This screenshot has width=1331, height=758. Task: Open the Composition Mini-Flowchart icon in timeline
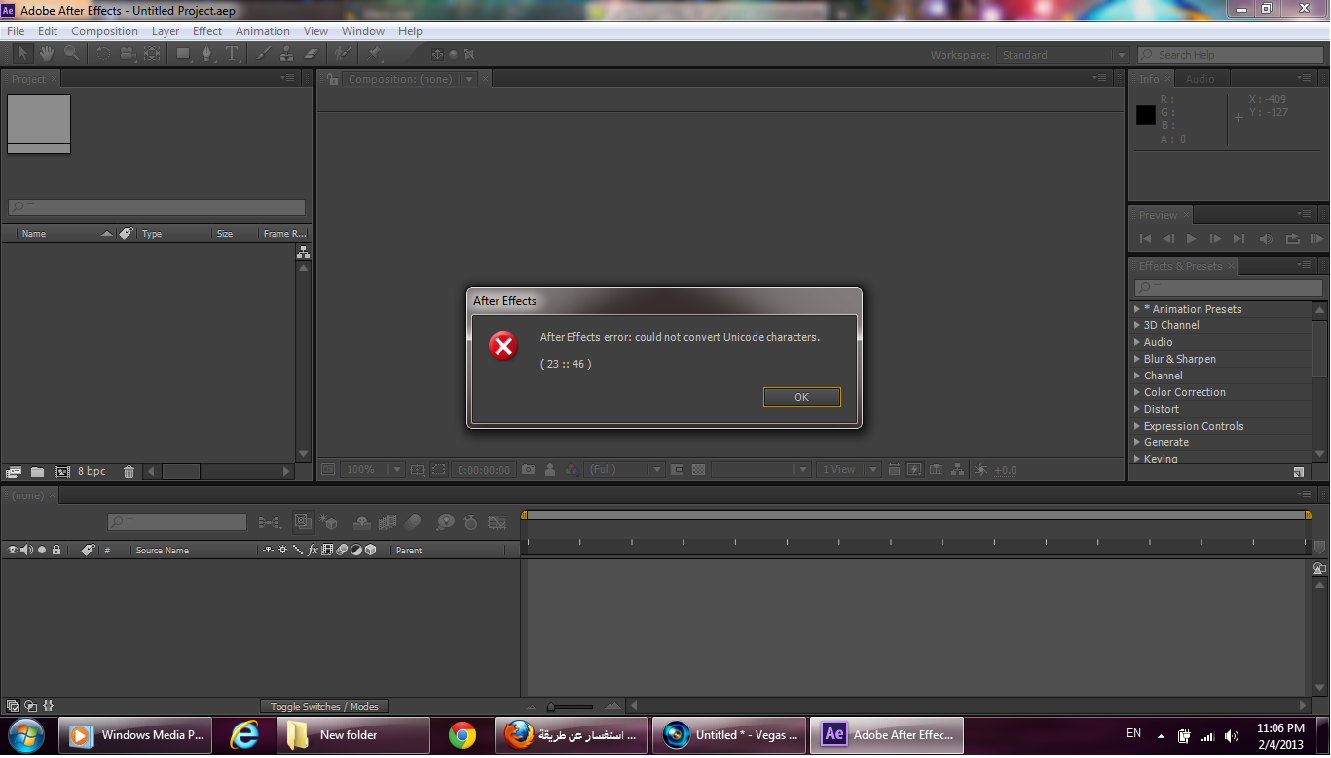pos(269,522)
